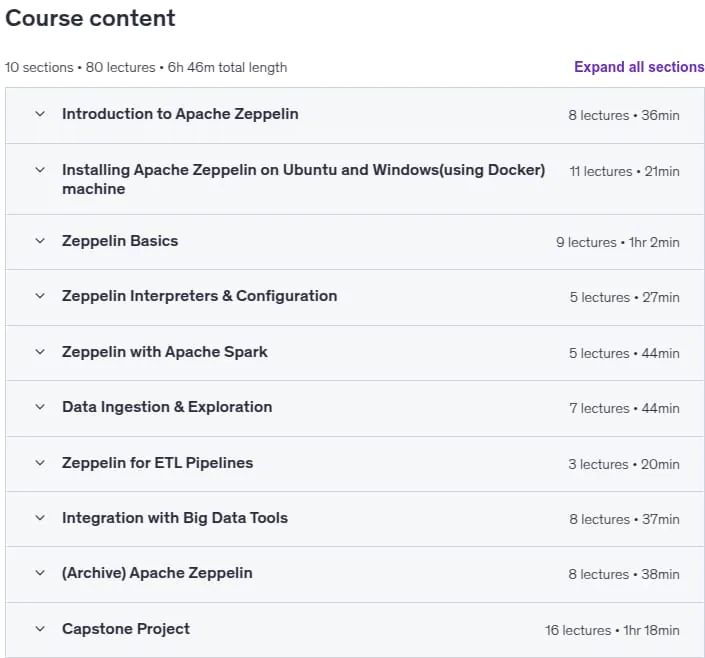Click the 9 lectures • 1hr 2min label

pos(618,242)
